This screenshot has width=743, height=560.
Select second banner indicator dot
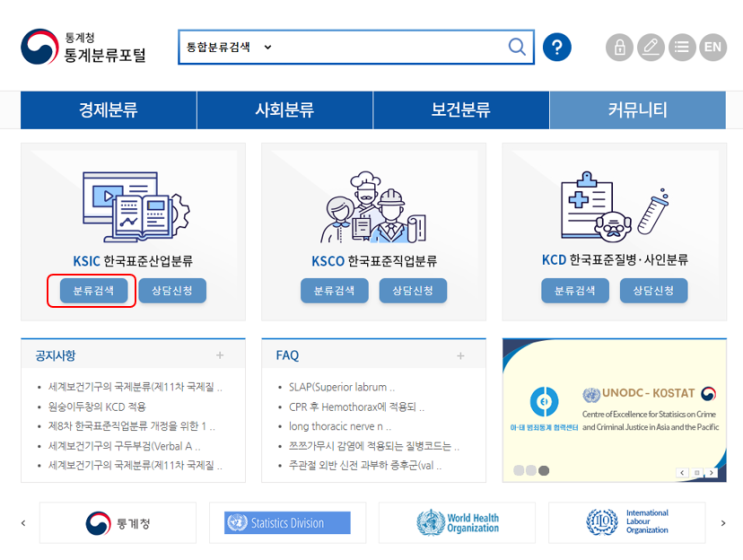531,470
